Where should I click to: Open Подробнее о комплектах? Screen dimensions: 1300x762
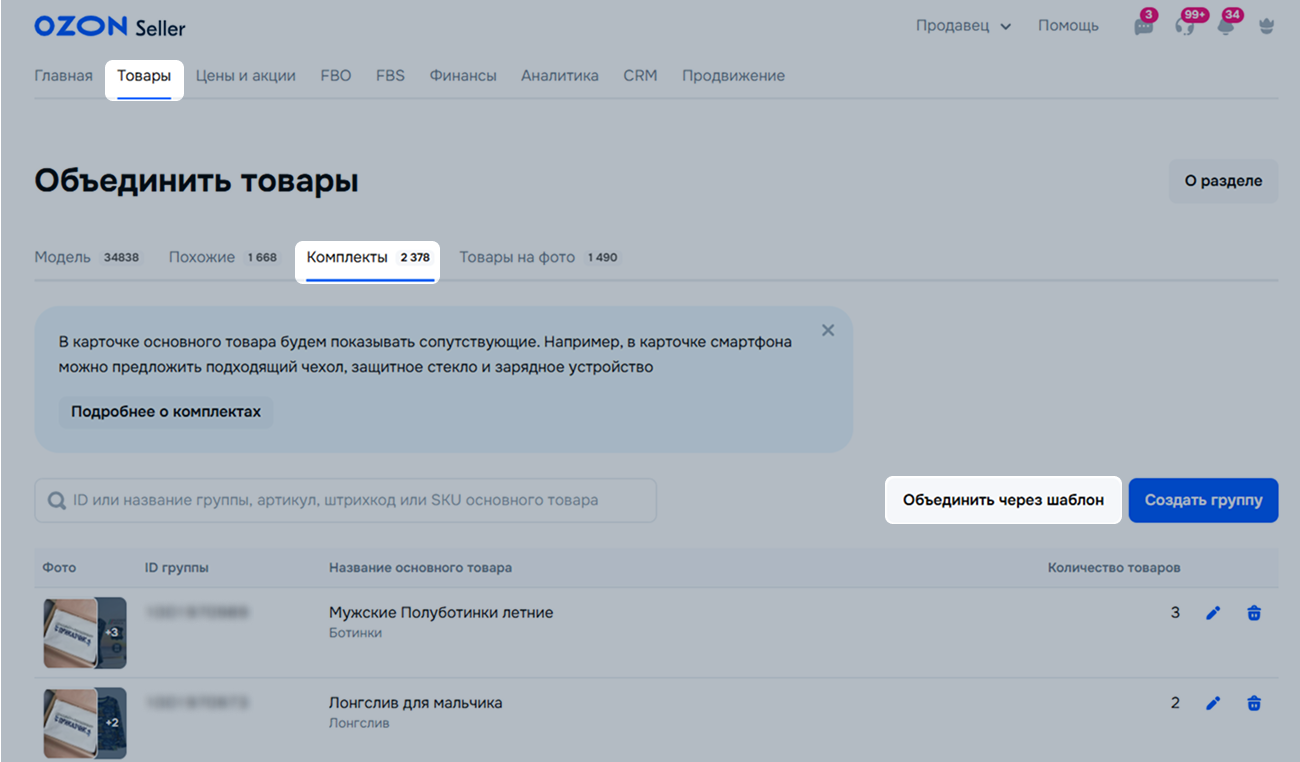tap(165, 412)
